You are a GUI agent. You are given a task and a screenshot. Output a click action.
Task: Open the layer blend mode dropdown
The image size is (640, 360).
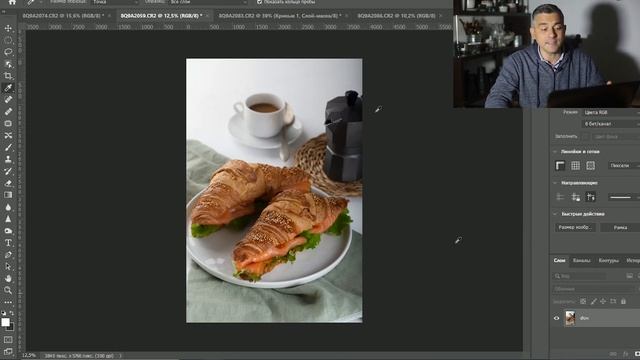click(x=594, y=289)
